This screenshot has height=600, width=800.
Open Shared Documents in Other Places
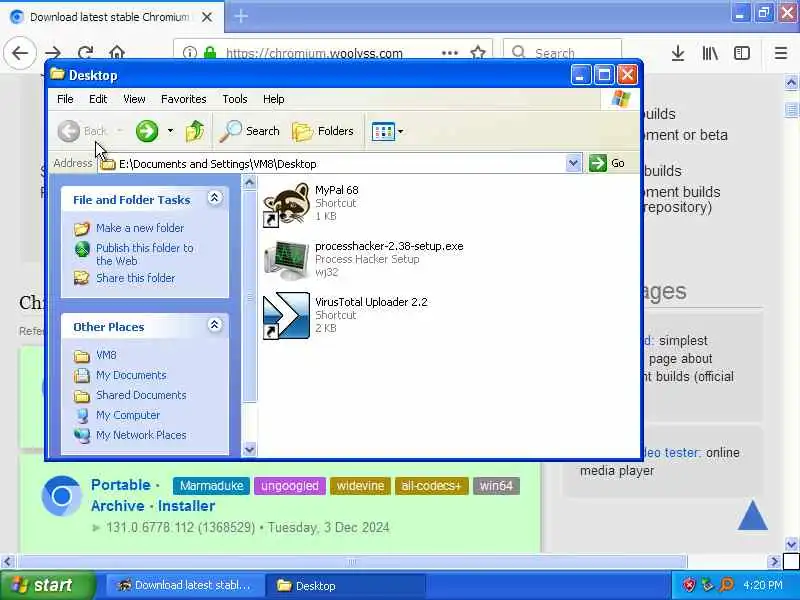tap(141, 395)
